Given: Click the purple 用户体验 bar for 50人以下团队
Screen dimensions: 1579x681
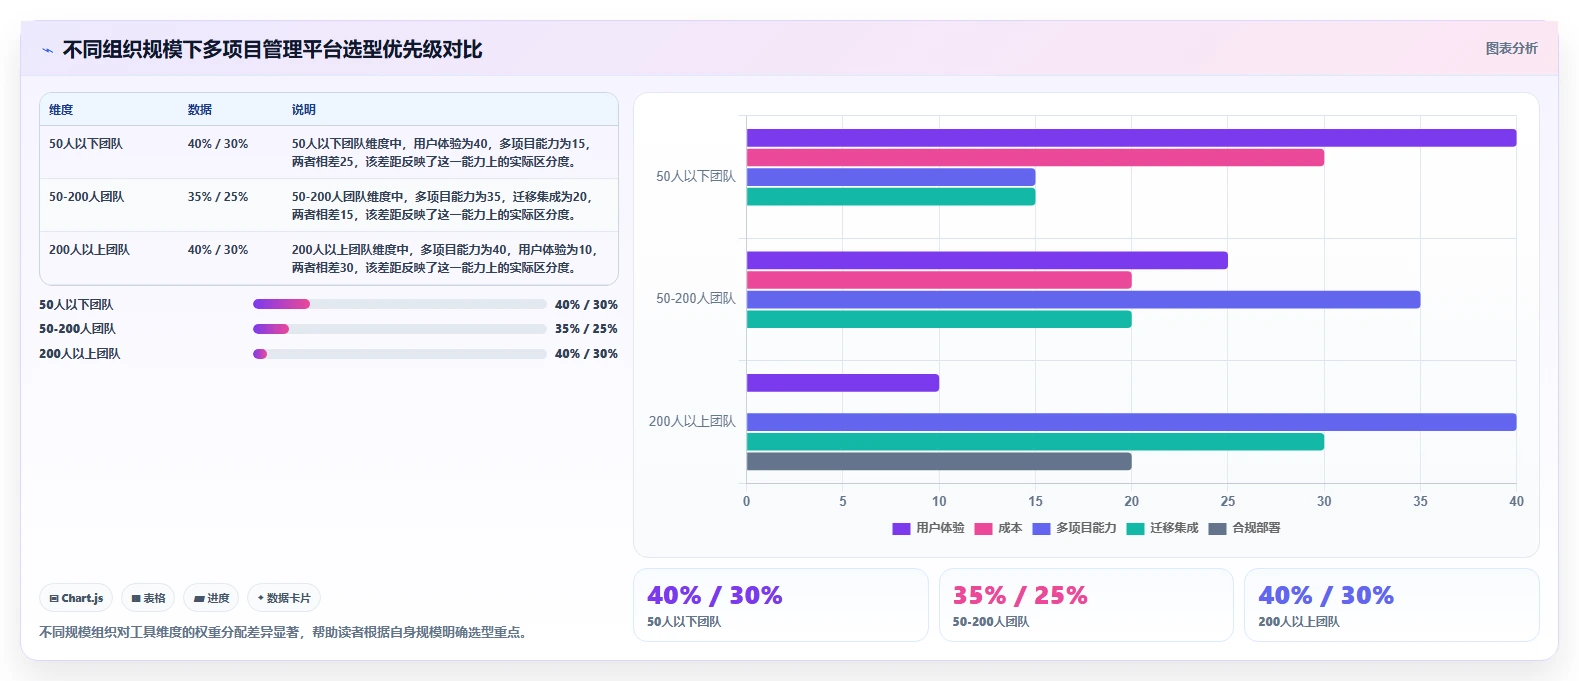Looking at the screenshot, I should pyautogui.click(x=1131, y=138).
